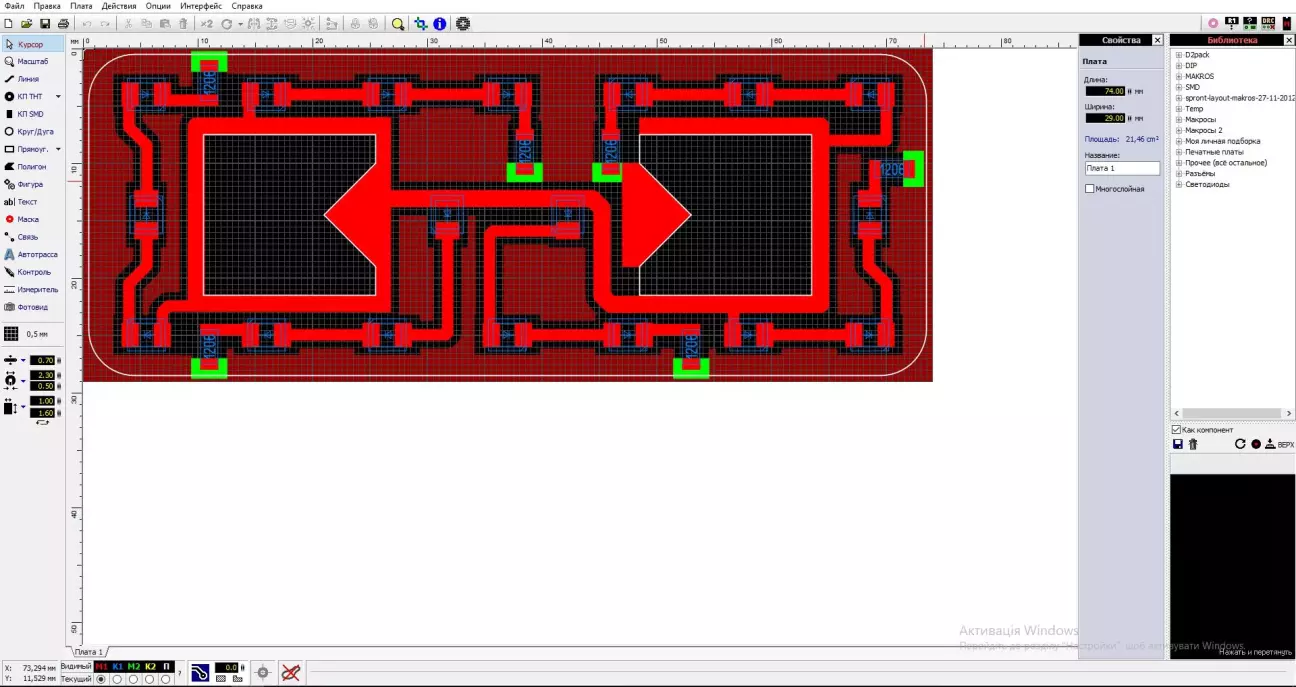Screen dimensions: 1296x687
Task: Click the DRC check icon
Action: (x=1268, y=23)
